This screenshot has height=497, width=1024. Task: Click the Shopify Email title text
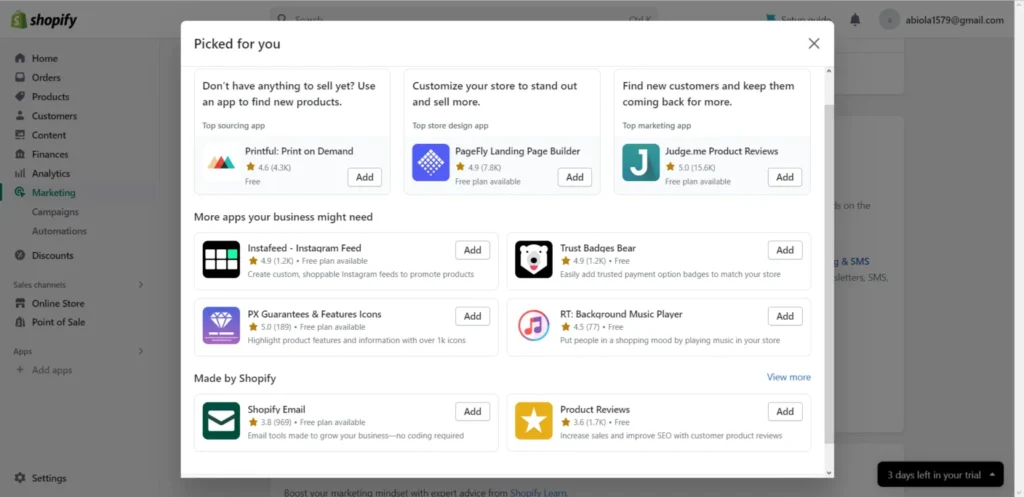coord(276,409)
